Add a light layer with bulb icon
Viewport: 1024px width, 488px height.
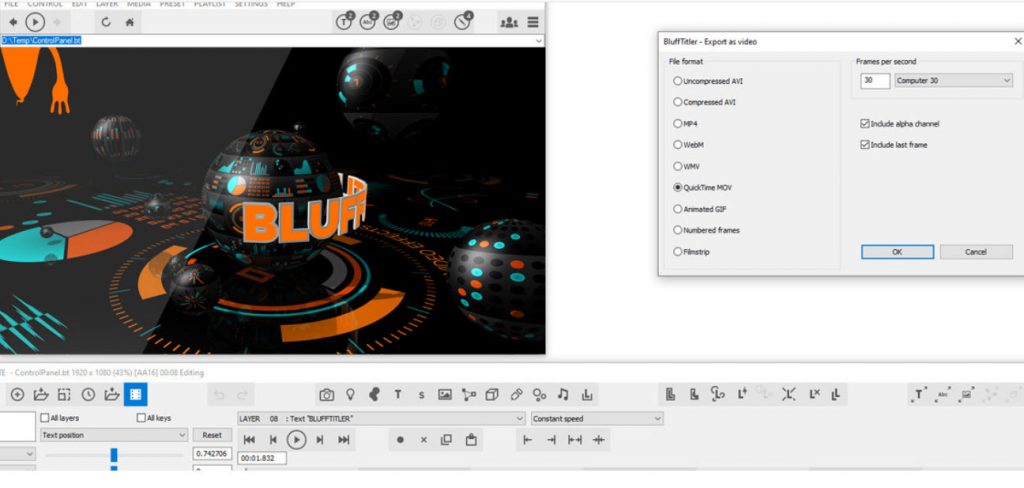[350, 395]
